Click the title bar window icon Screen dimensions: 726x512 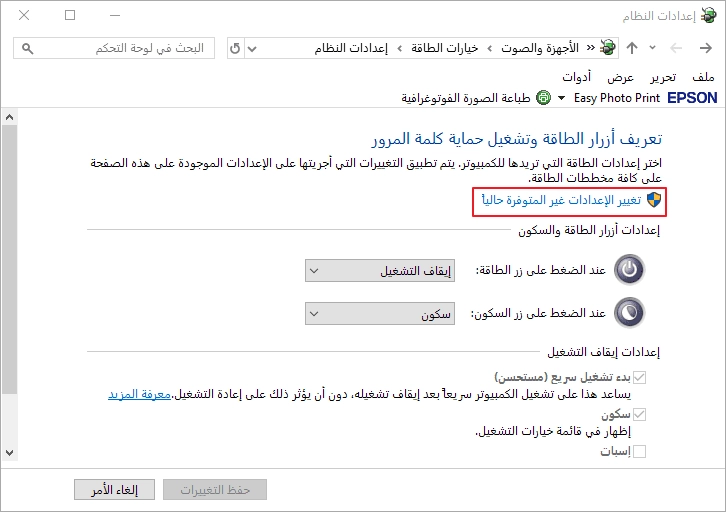click(x=708, y=15)
